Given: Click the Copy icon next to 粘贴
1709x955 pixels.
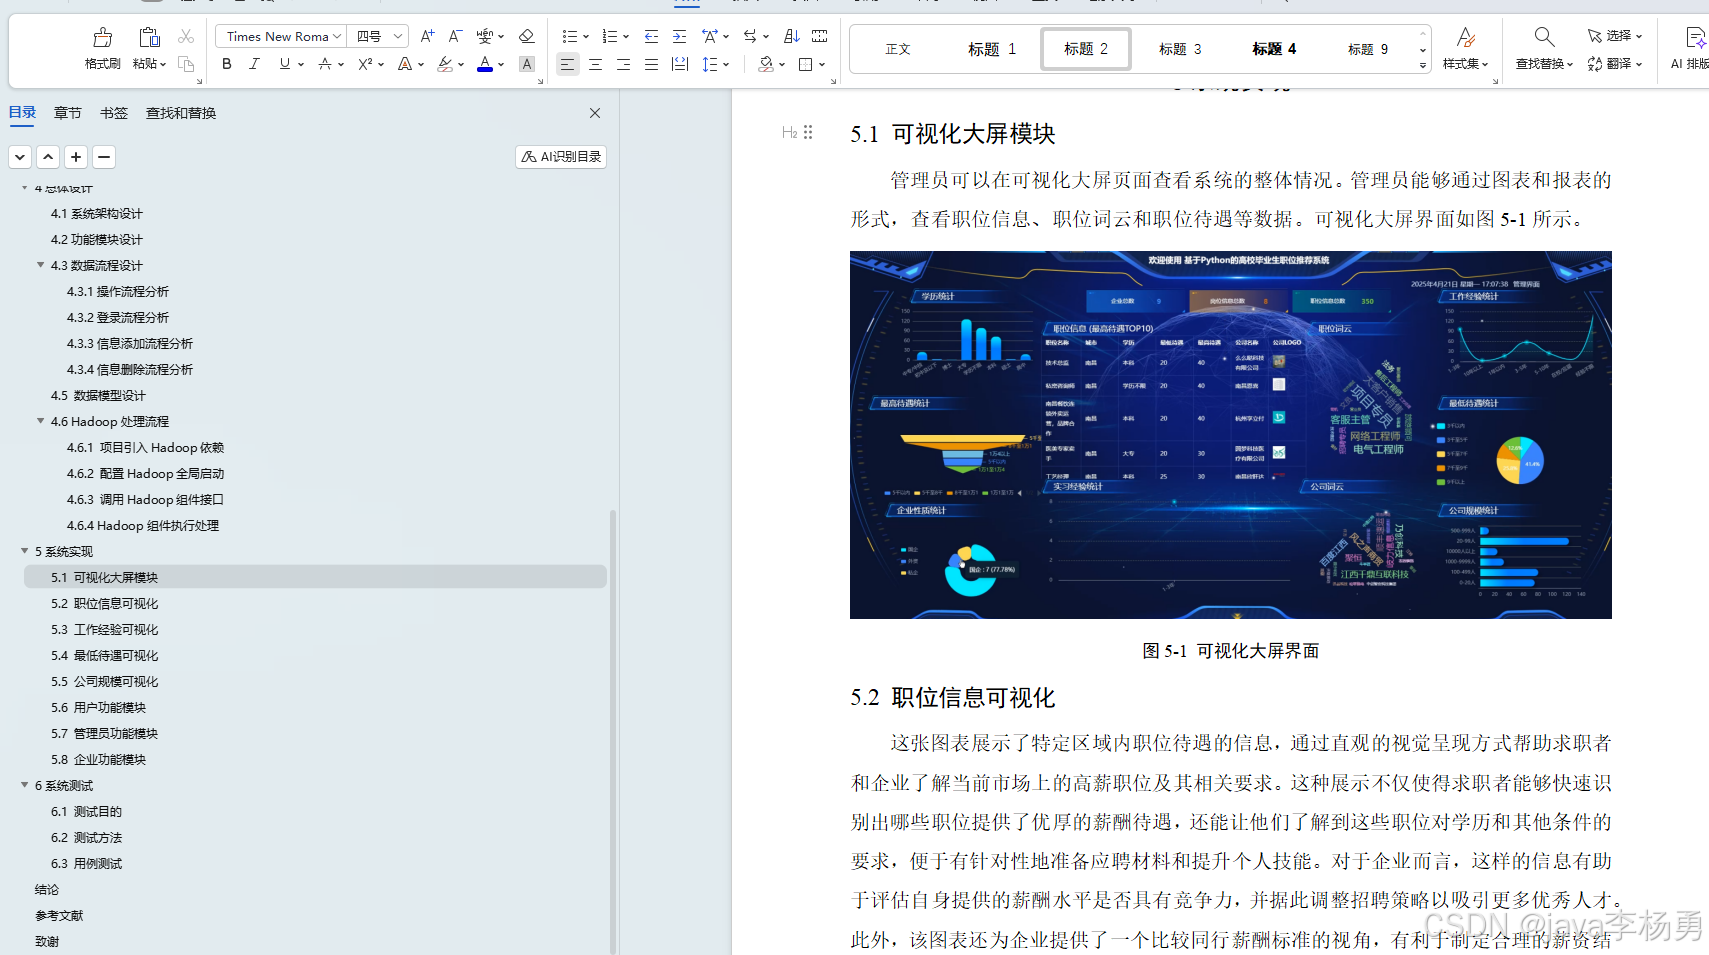Looking at the screenshot, I should (x=186, y=64).
